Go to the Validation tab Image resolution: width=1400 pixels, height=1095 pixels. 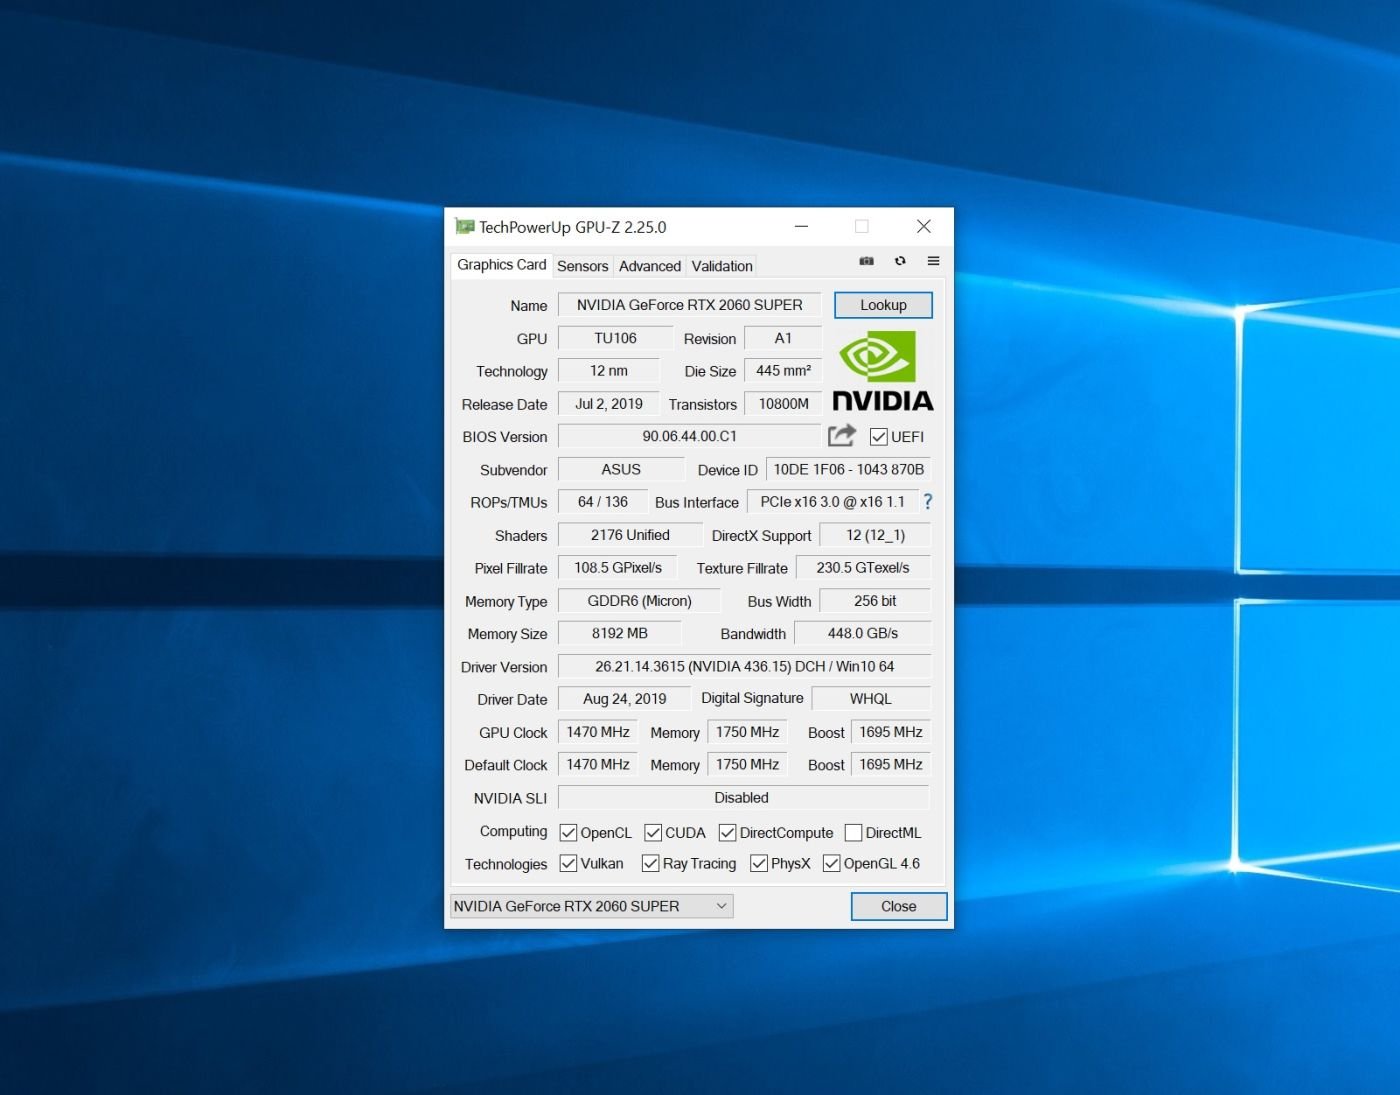722,266
